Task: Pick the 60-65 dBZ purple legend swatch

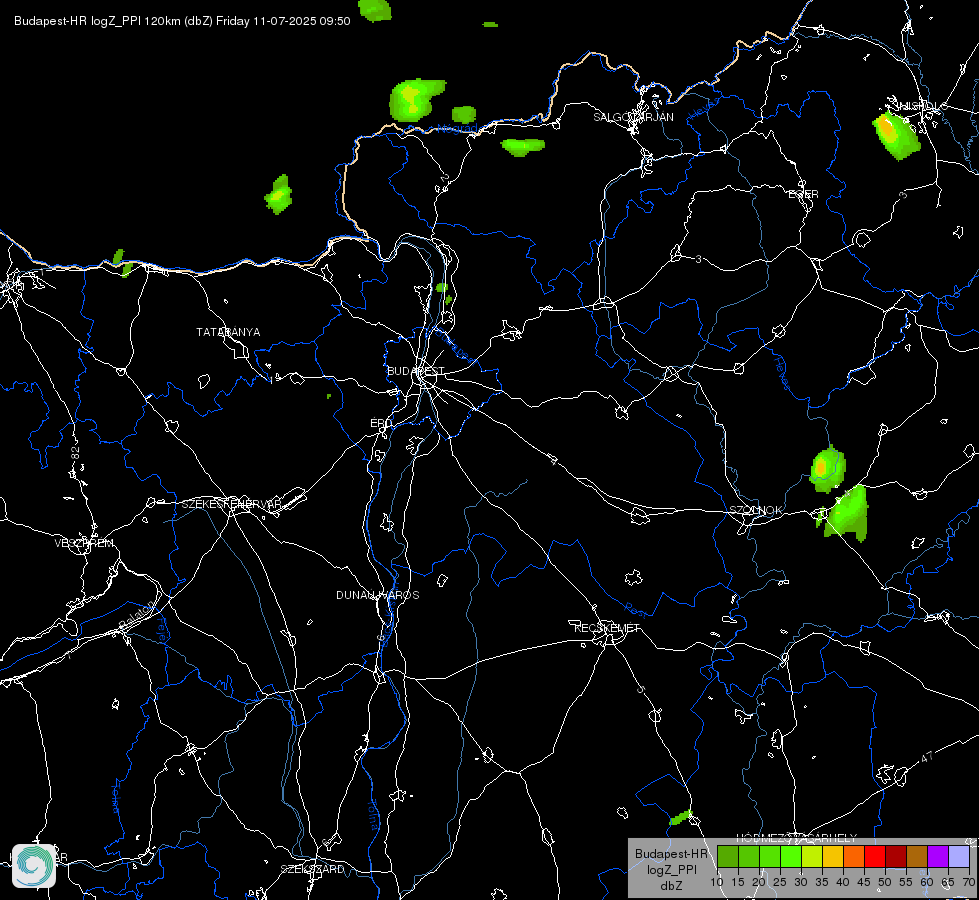Action: [x=938, y=856]
